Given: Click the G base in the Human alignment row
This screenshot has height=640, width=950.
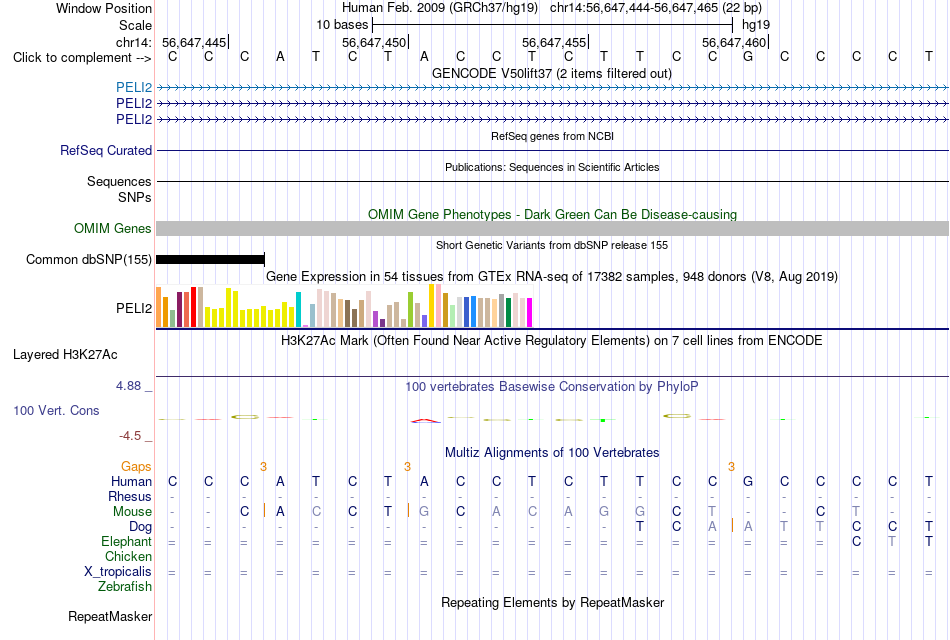Looking at the screenshot, I should point(748,481).
